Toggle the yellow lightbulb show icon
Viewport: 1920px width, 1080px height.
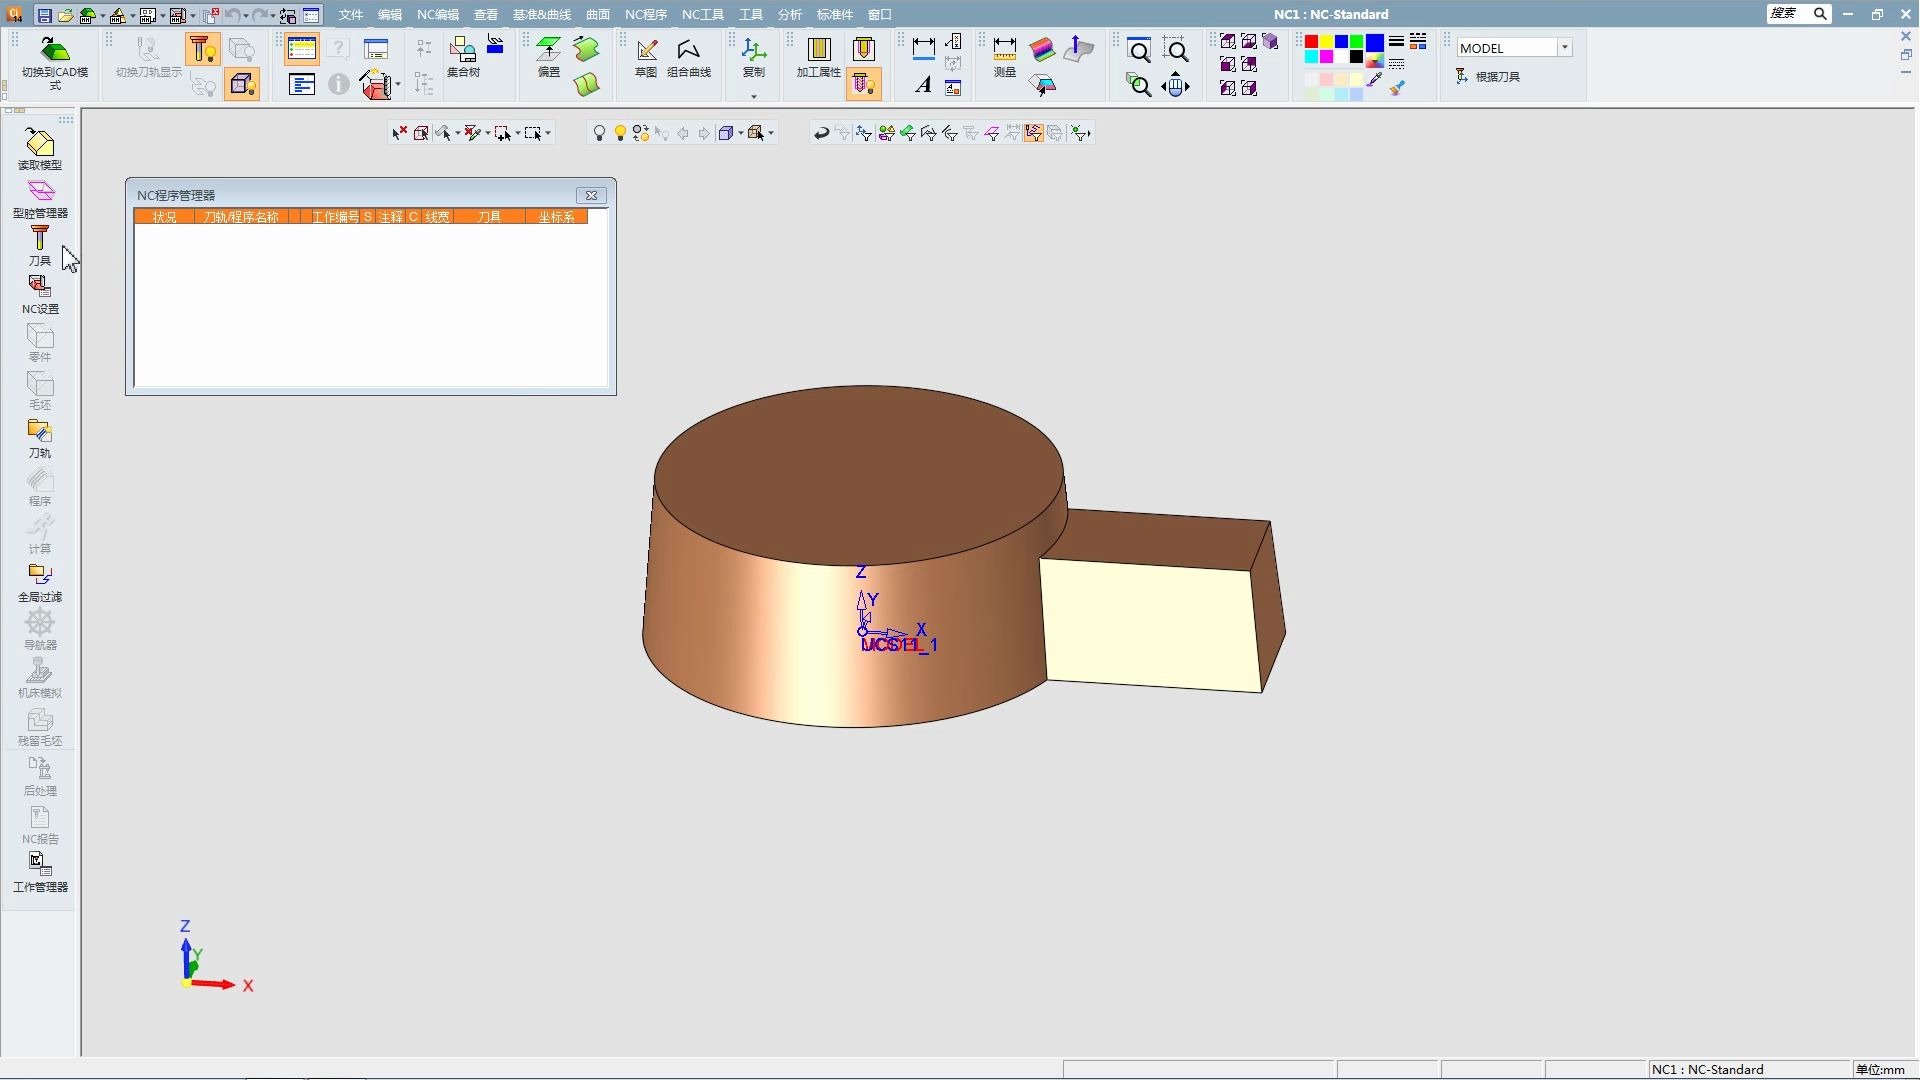(x=620, y=133)
